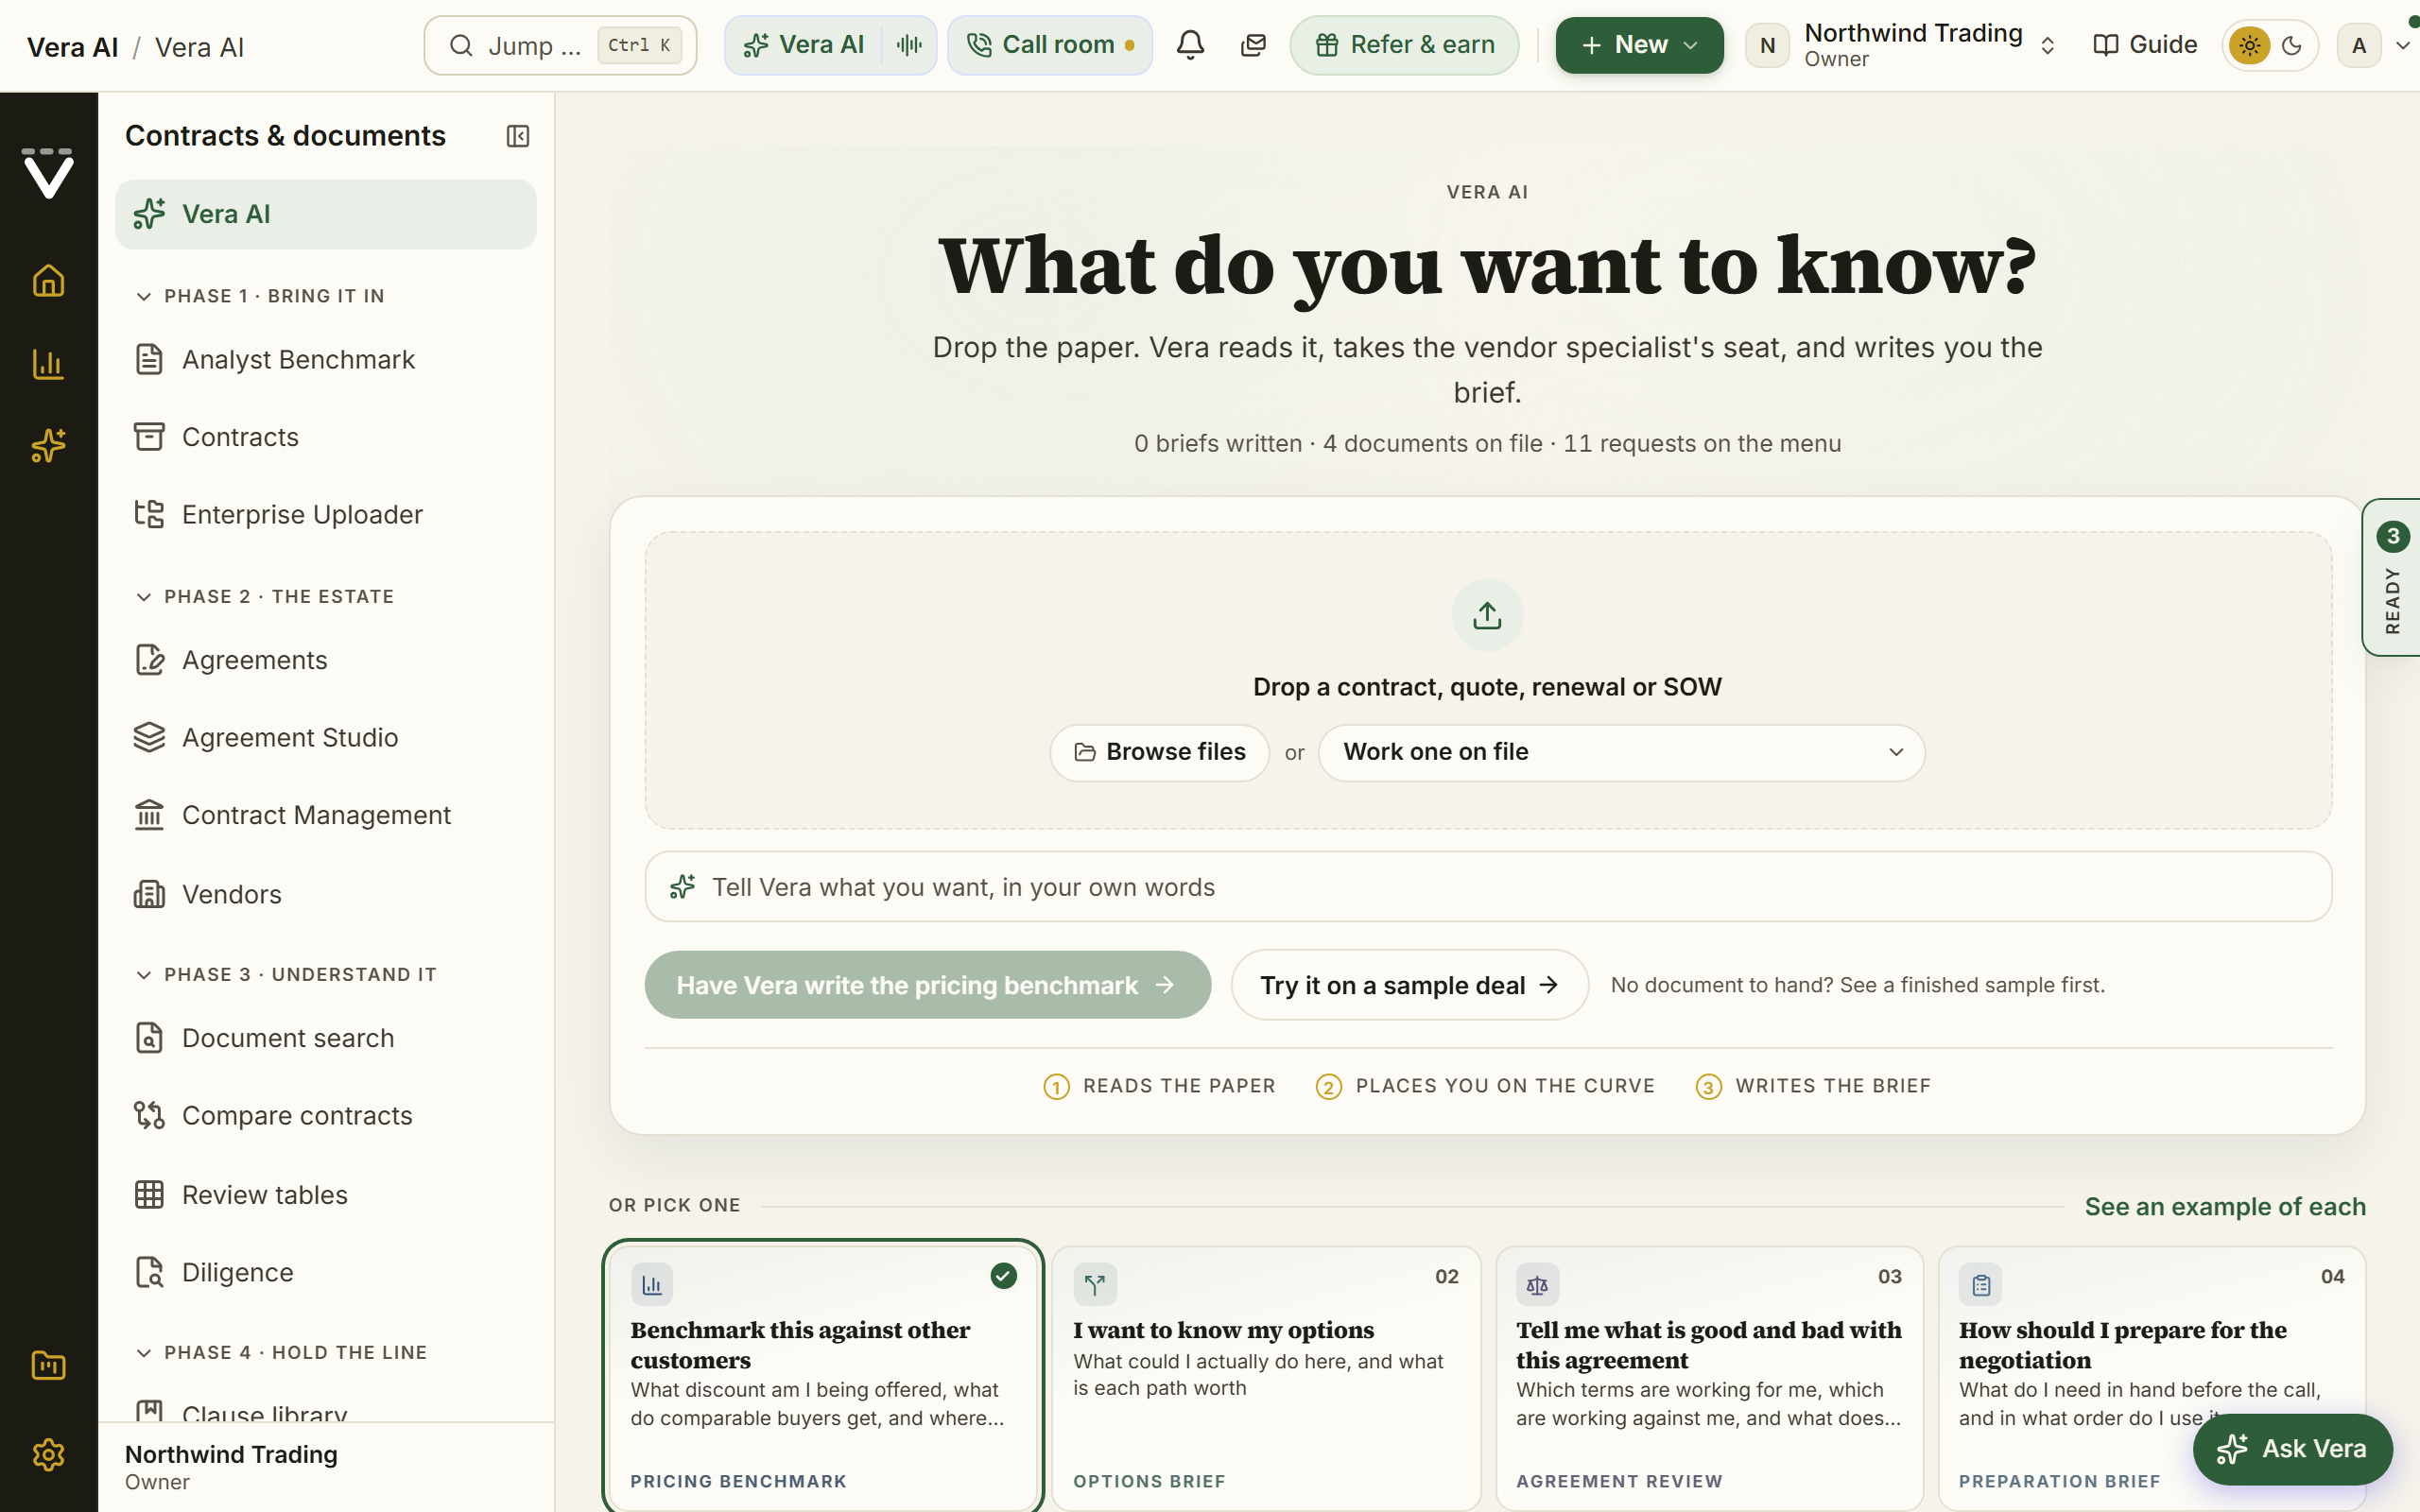Screen dimensions: 2420x1512
Task: Collapse Phase 1 · Bring it in section
Action: [260, 296]
